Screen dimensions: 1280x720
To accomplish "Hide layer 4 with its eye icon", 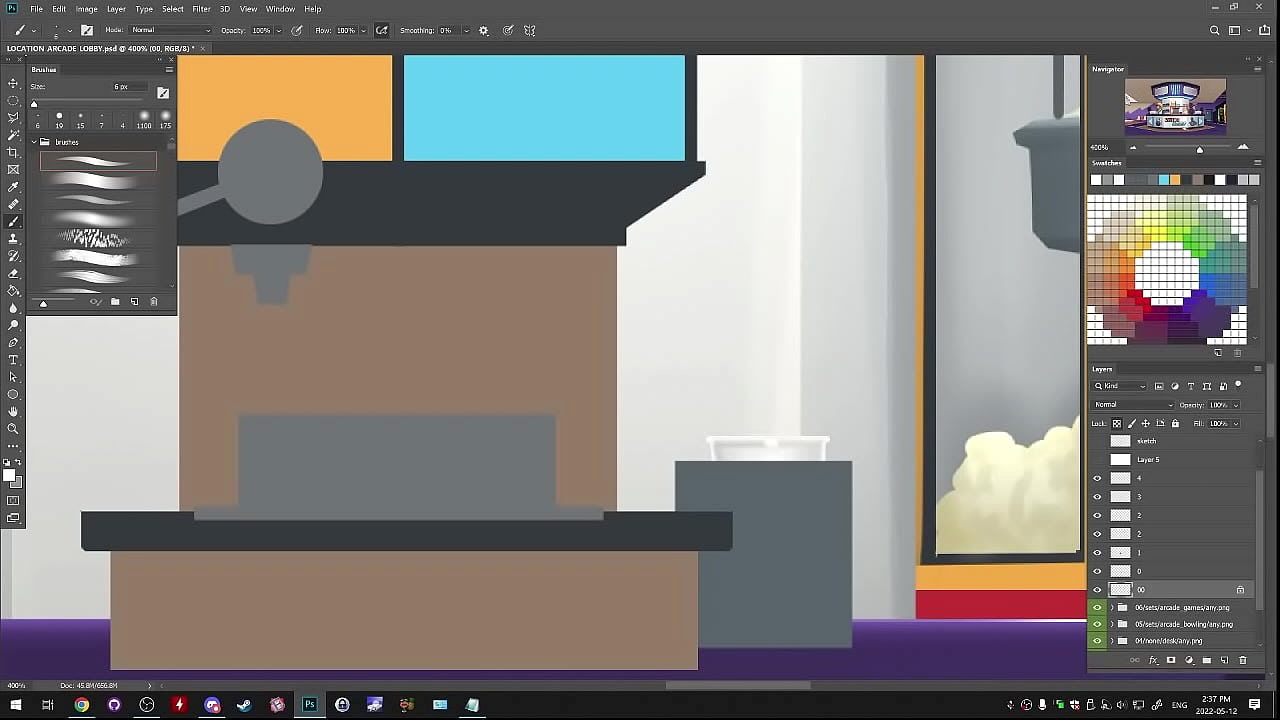I will (x=1097, y=478).
